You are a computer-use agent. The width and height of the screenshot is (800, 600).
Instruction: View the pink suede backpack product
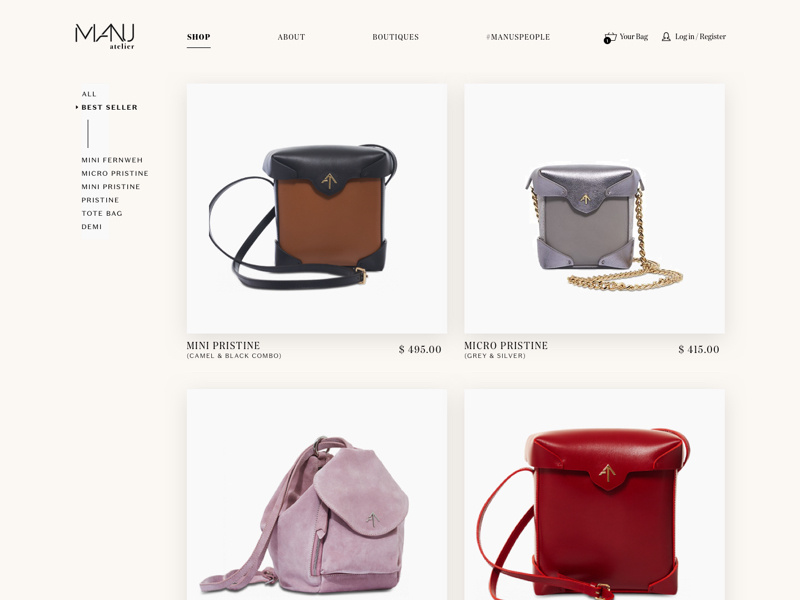pyautogui.click(x=317, y=494)
